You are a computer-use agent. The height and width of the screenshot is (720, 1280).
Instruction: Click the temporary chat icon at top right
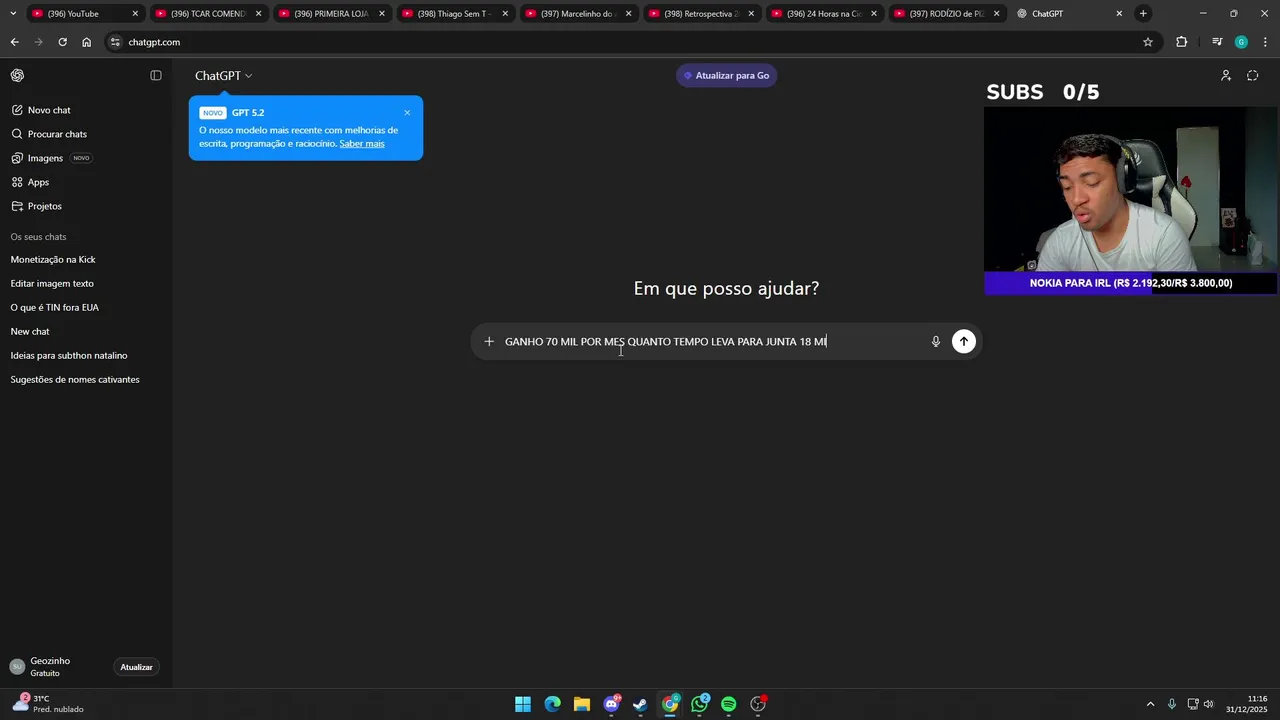pos(1253,76)
